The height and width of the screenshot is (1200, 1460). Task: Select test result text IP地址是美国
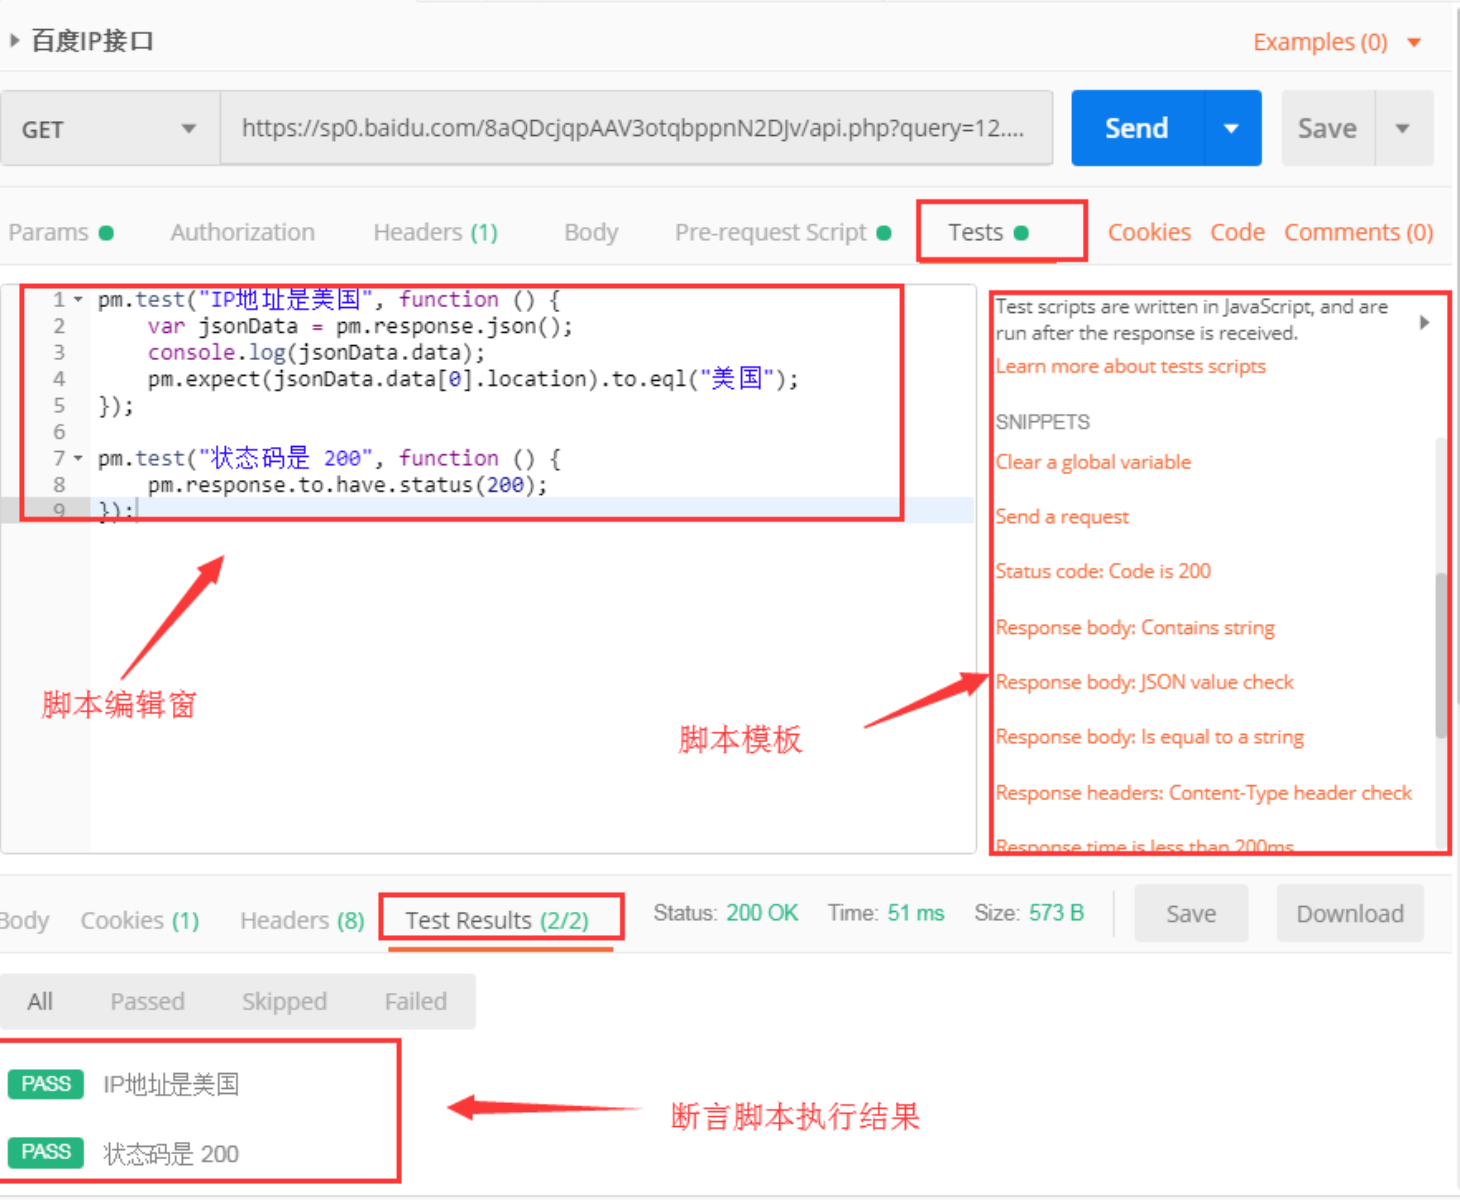tap(171, 1084)
